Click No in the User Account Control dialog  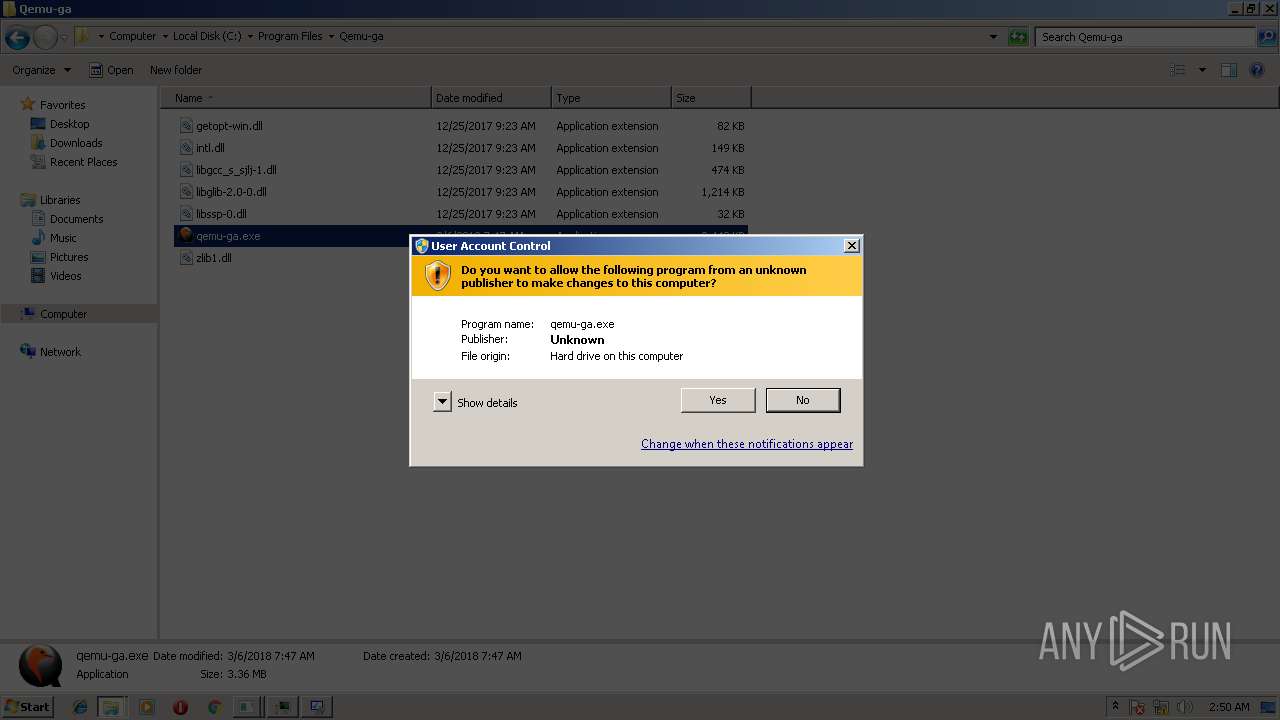point(803,400)
